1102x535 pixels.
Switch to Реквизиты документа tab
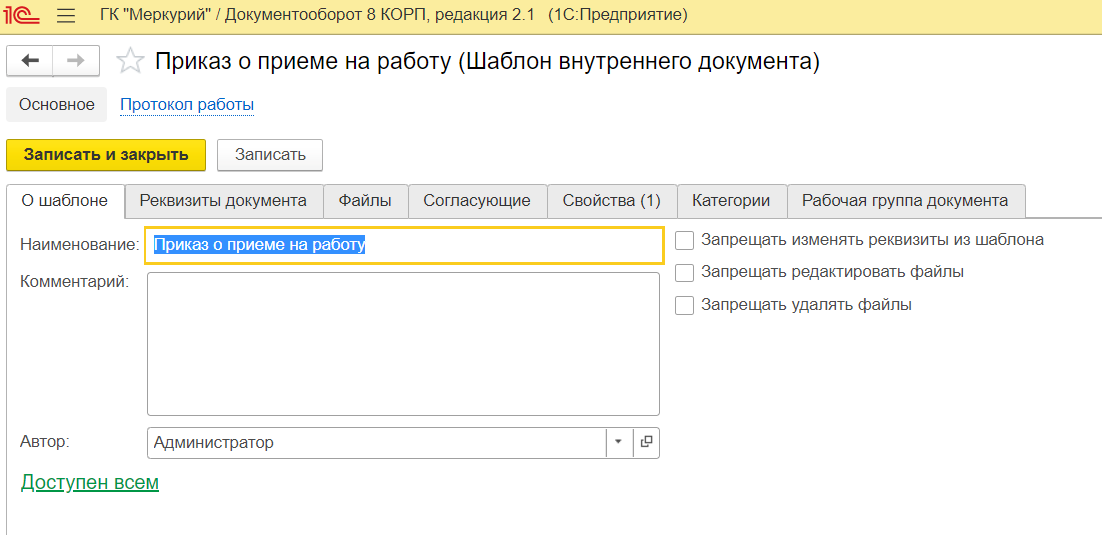[x=223, y=201]
